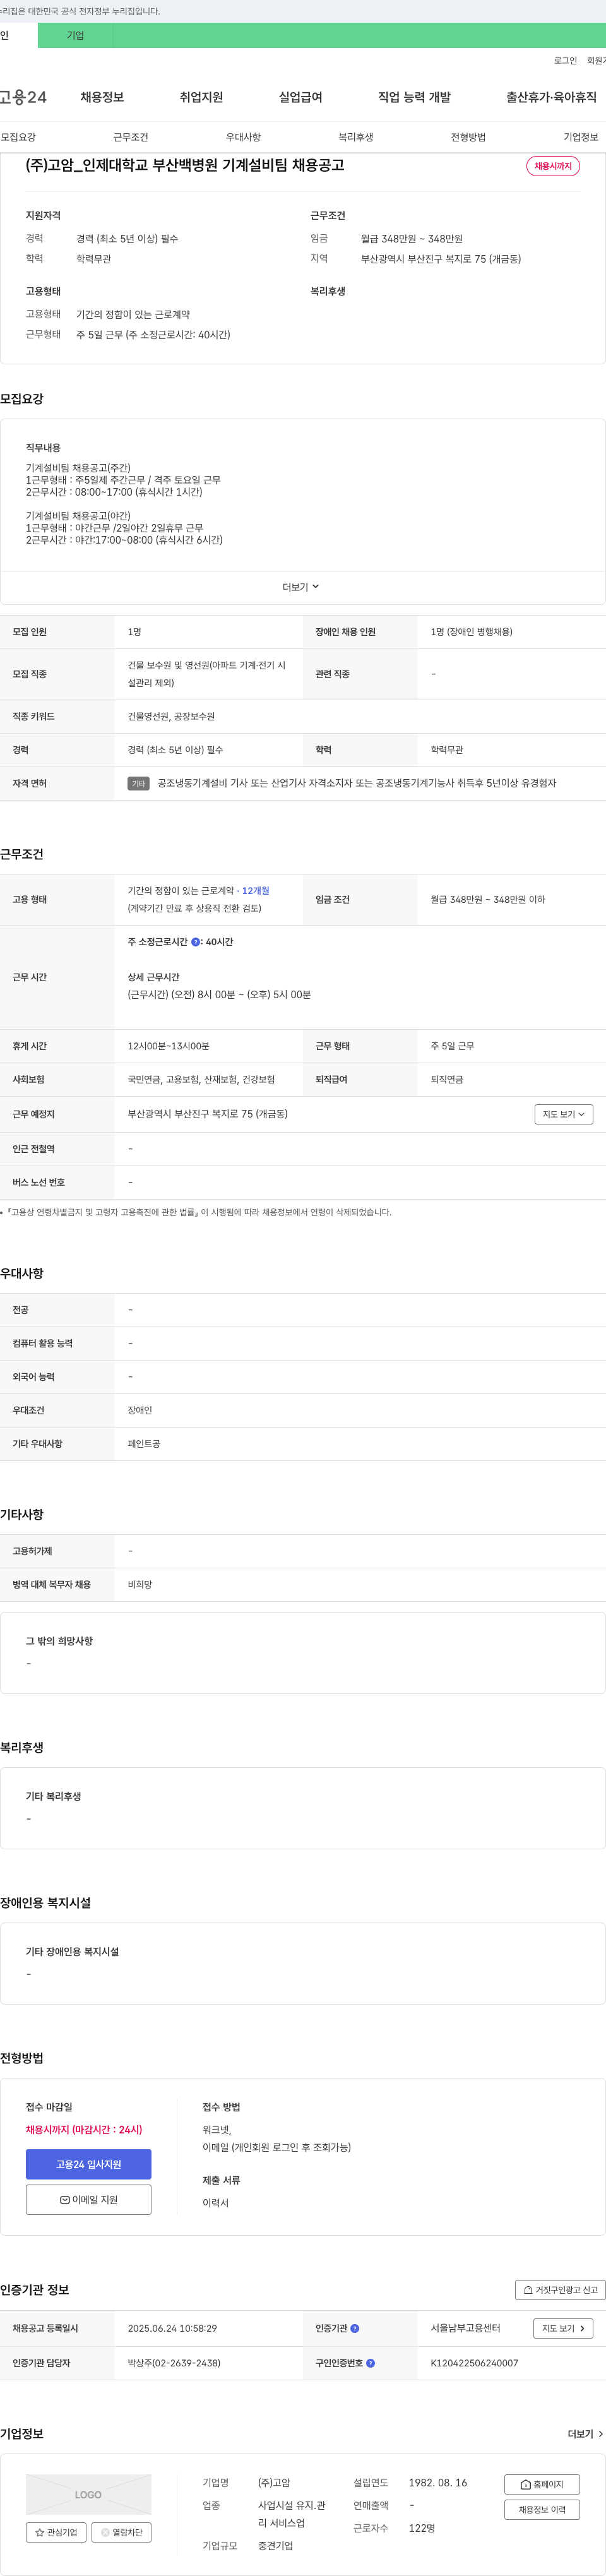Click home icon in 홈페이지 button
Screen dimensions: 606x2576
(x=526, y=2484)
